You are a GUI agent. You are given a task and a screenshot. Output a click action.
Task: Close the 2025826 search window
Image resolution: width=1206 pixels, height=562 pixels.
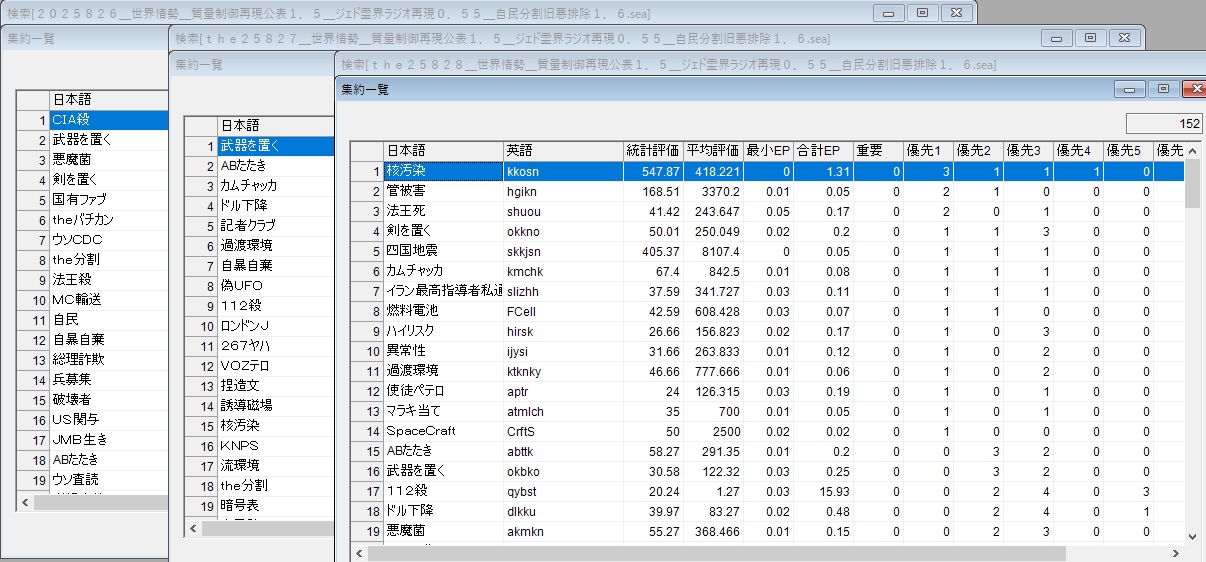955,12
